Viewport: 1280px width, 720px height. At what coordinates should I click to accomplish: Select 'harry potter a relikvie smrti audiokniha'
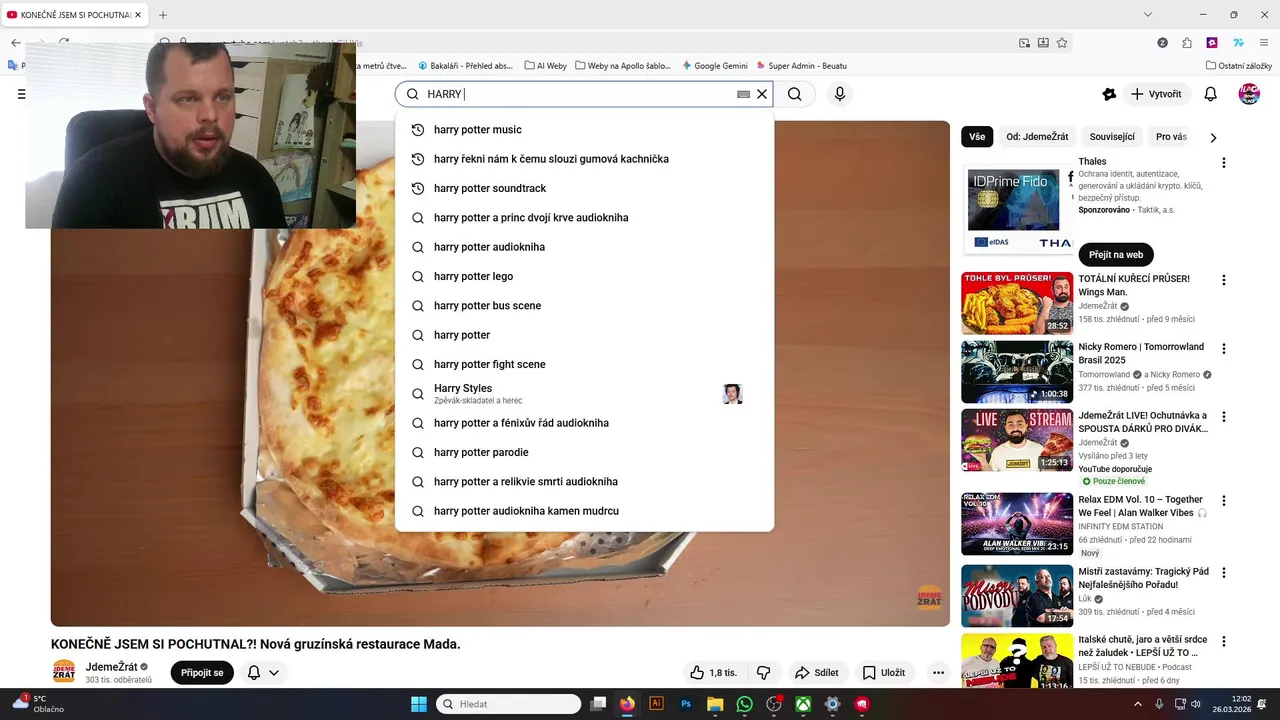[584, 482]
